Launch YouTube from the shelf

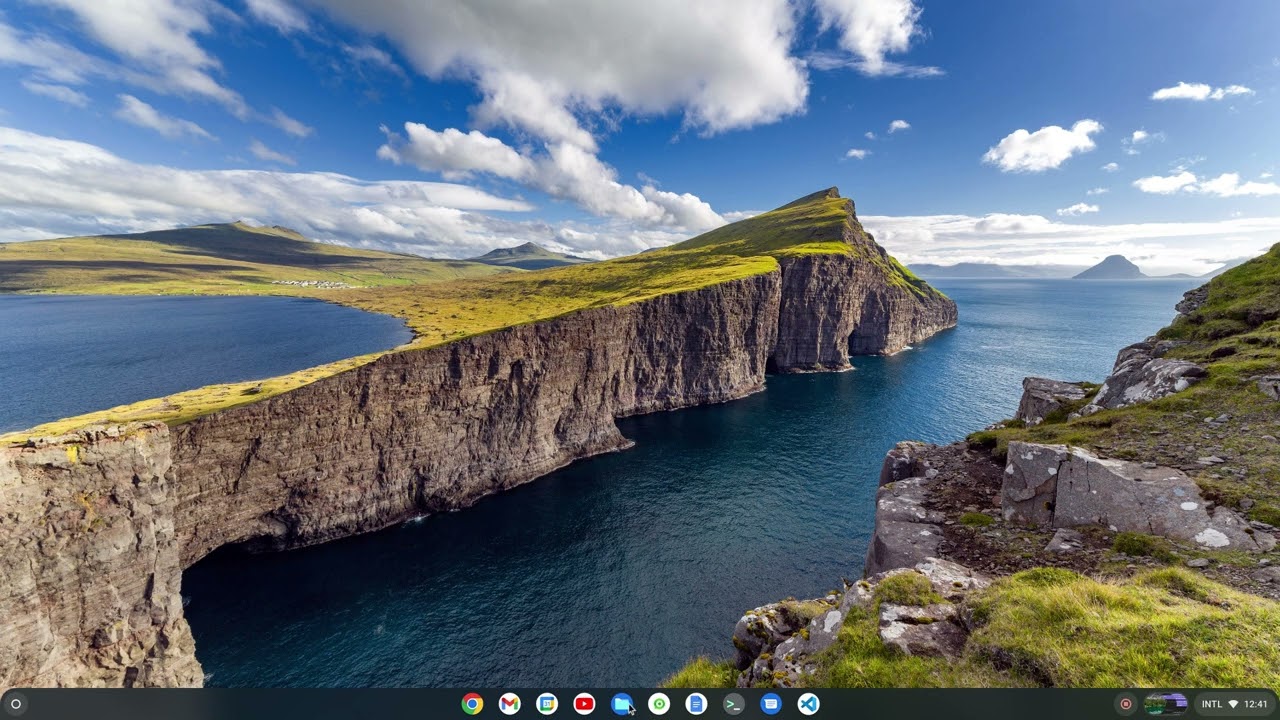(x=584, y=704)
